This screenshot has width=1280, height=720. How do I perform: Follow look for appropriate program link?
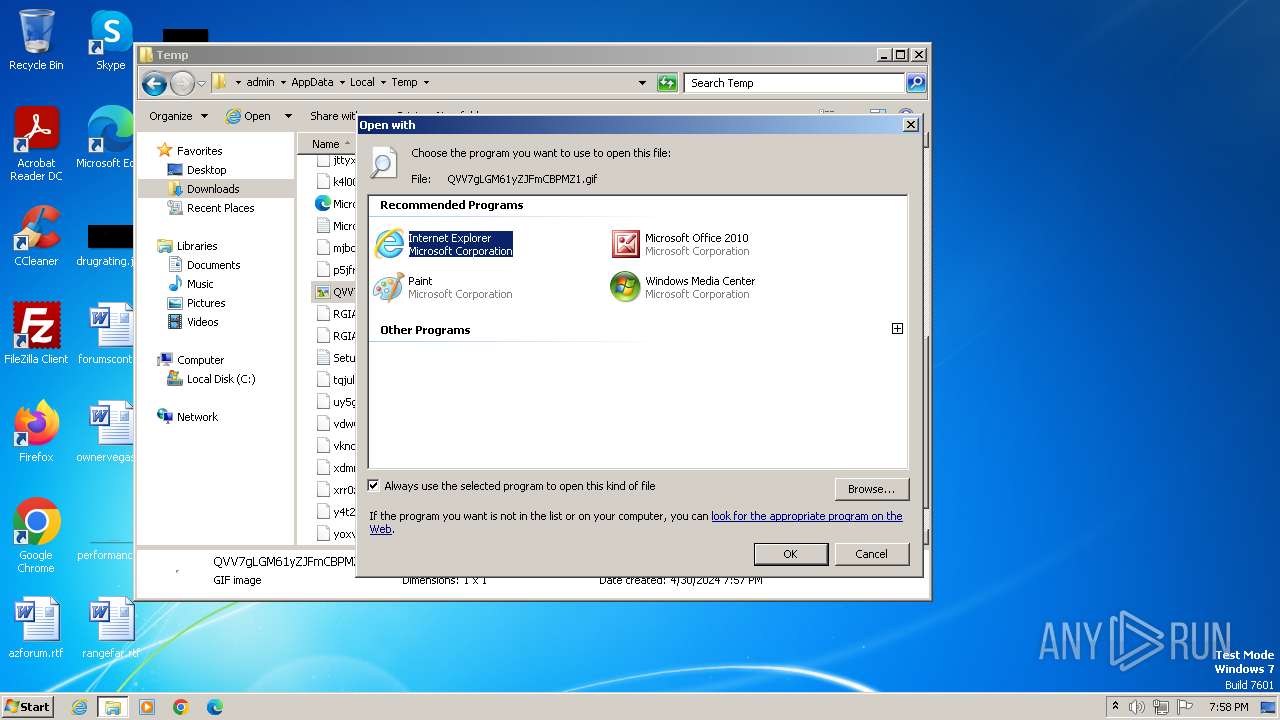(806, 516)
